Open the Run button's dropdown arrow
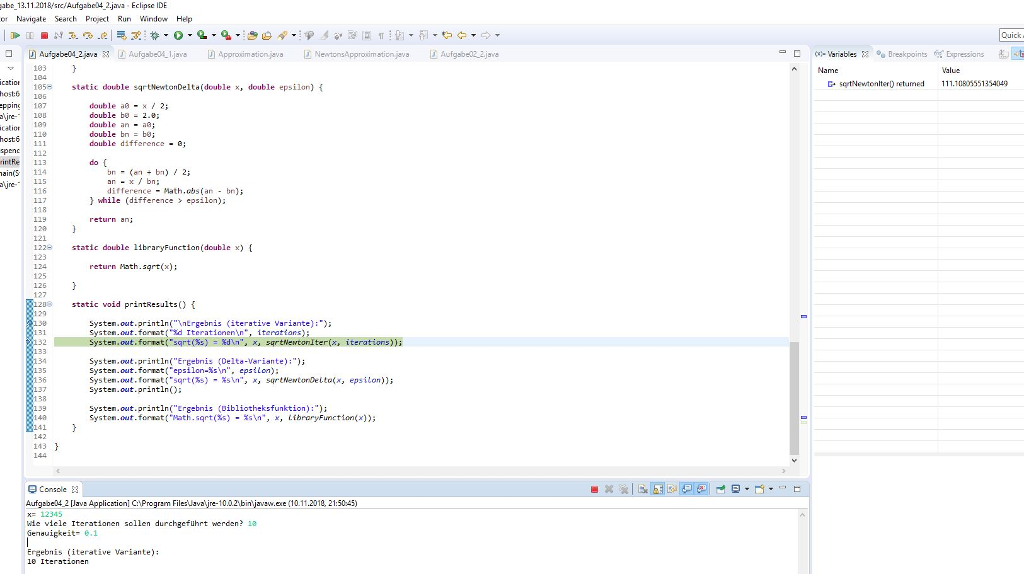The width and height of the screenshot is (1024, 574). click(188, 35)
